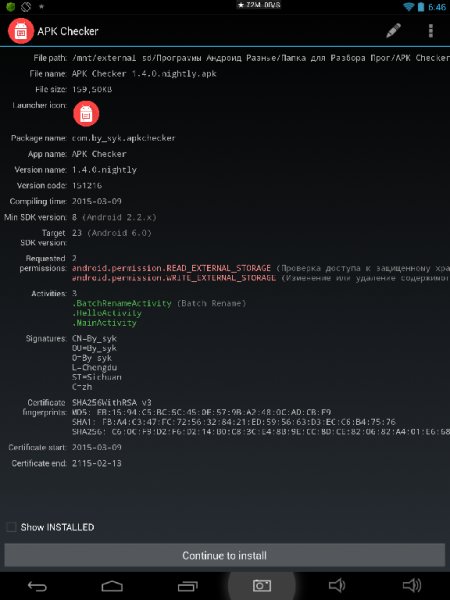Select the WRITE_EXTERNAL_STORAGE permission line
This screenshot has height=600, width=450.
coord(261,278)
